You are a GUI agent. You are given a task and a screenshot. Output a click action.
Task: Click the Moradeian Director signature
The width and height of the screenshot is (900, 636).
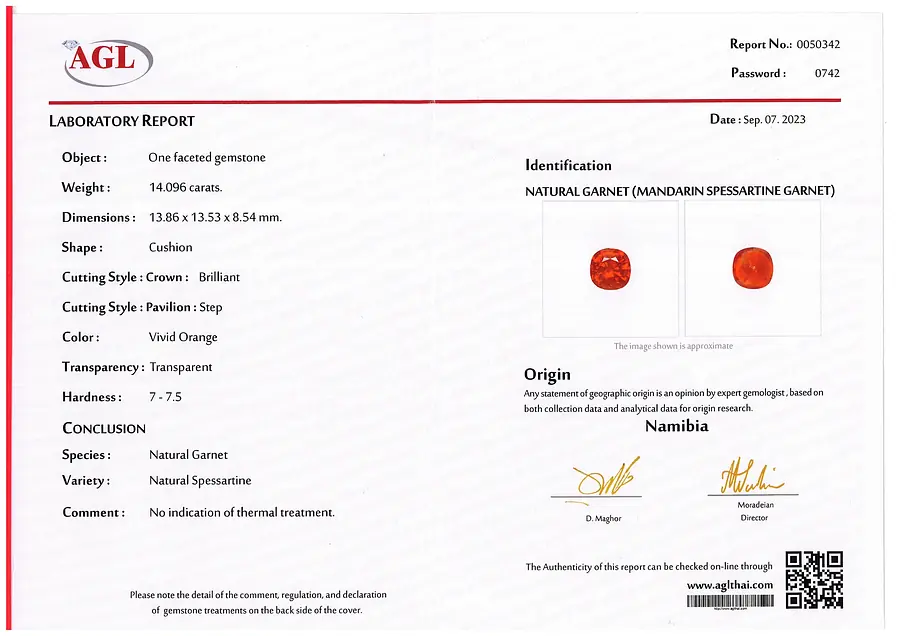752,476
